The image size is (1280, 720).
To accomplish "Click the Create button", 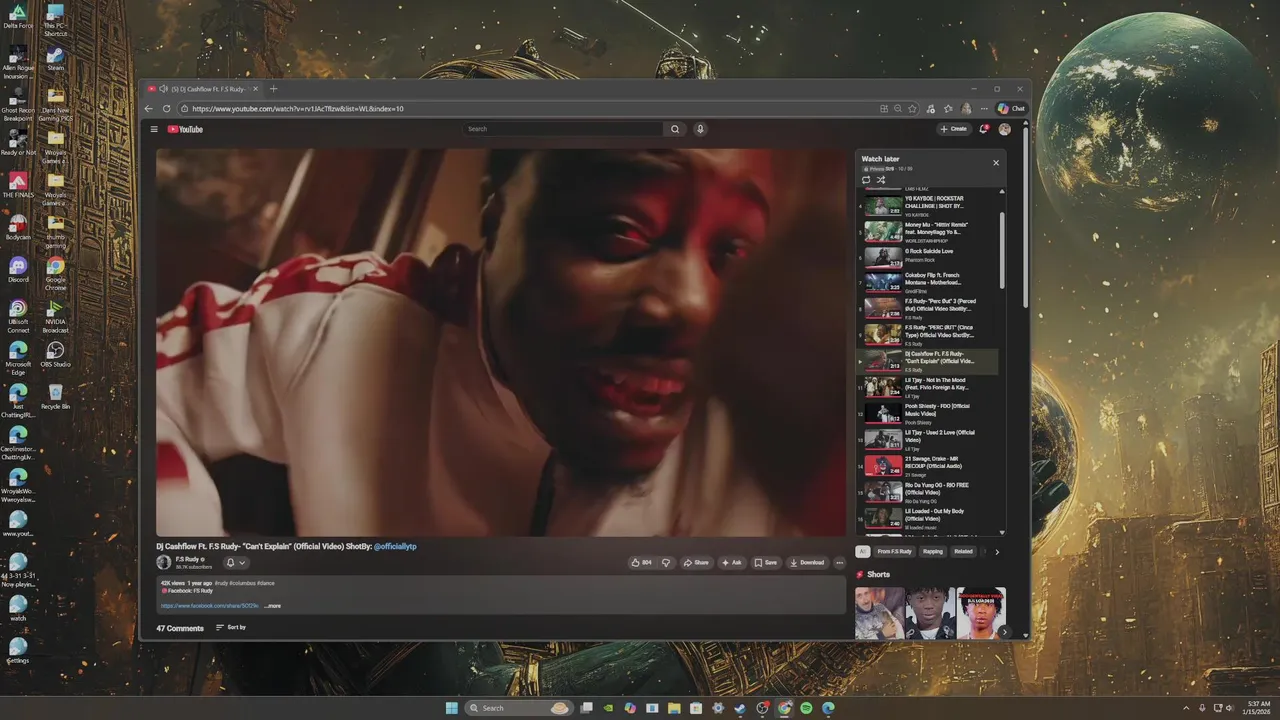I will tap(953, 129).
